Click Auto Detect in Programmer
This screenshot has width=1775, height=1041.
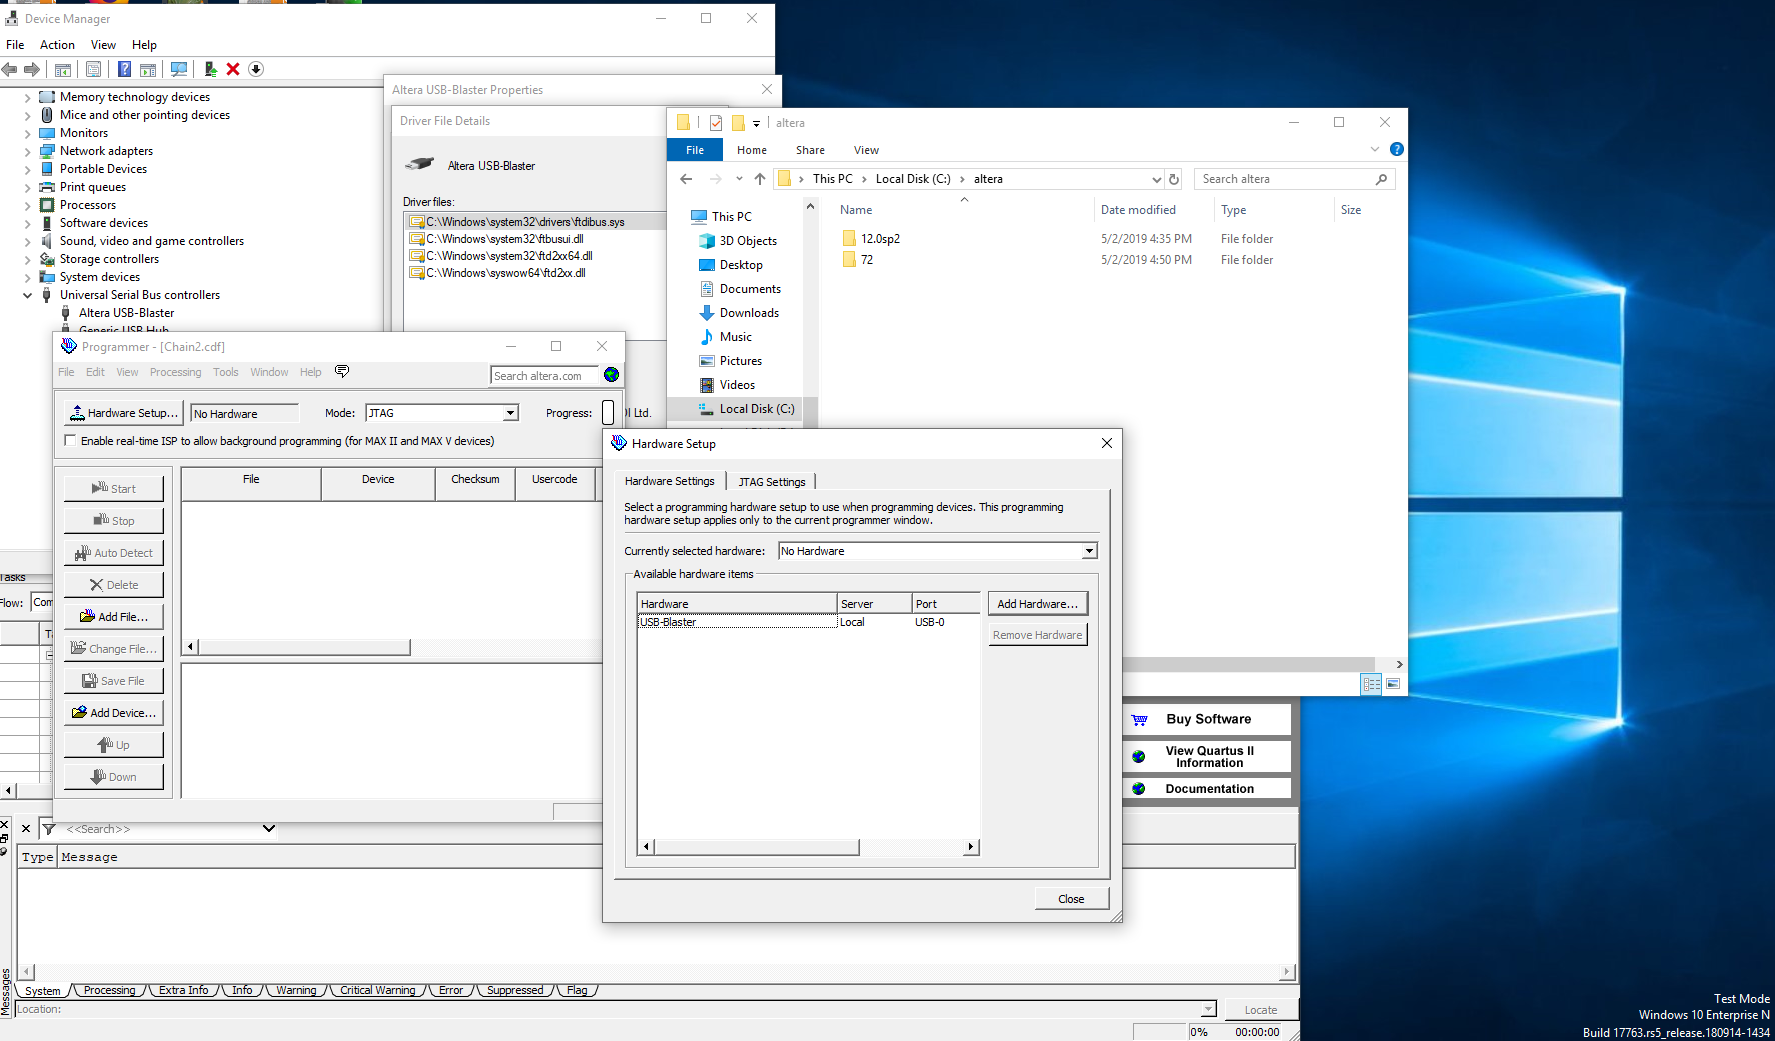point(113,553)
